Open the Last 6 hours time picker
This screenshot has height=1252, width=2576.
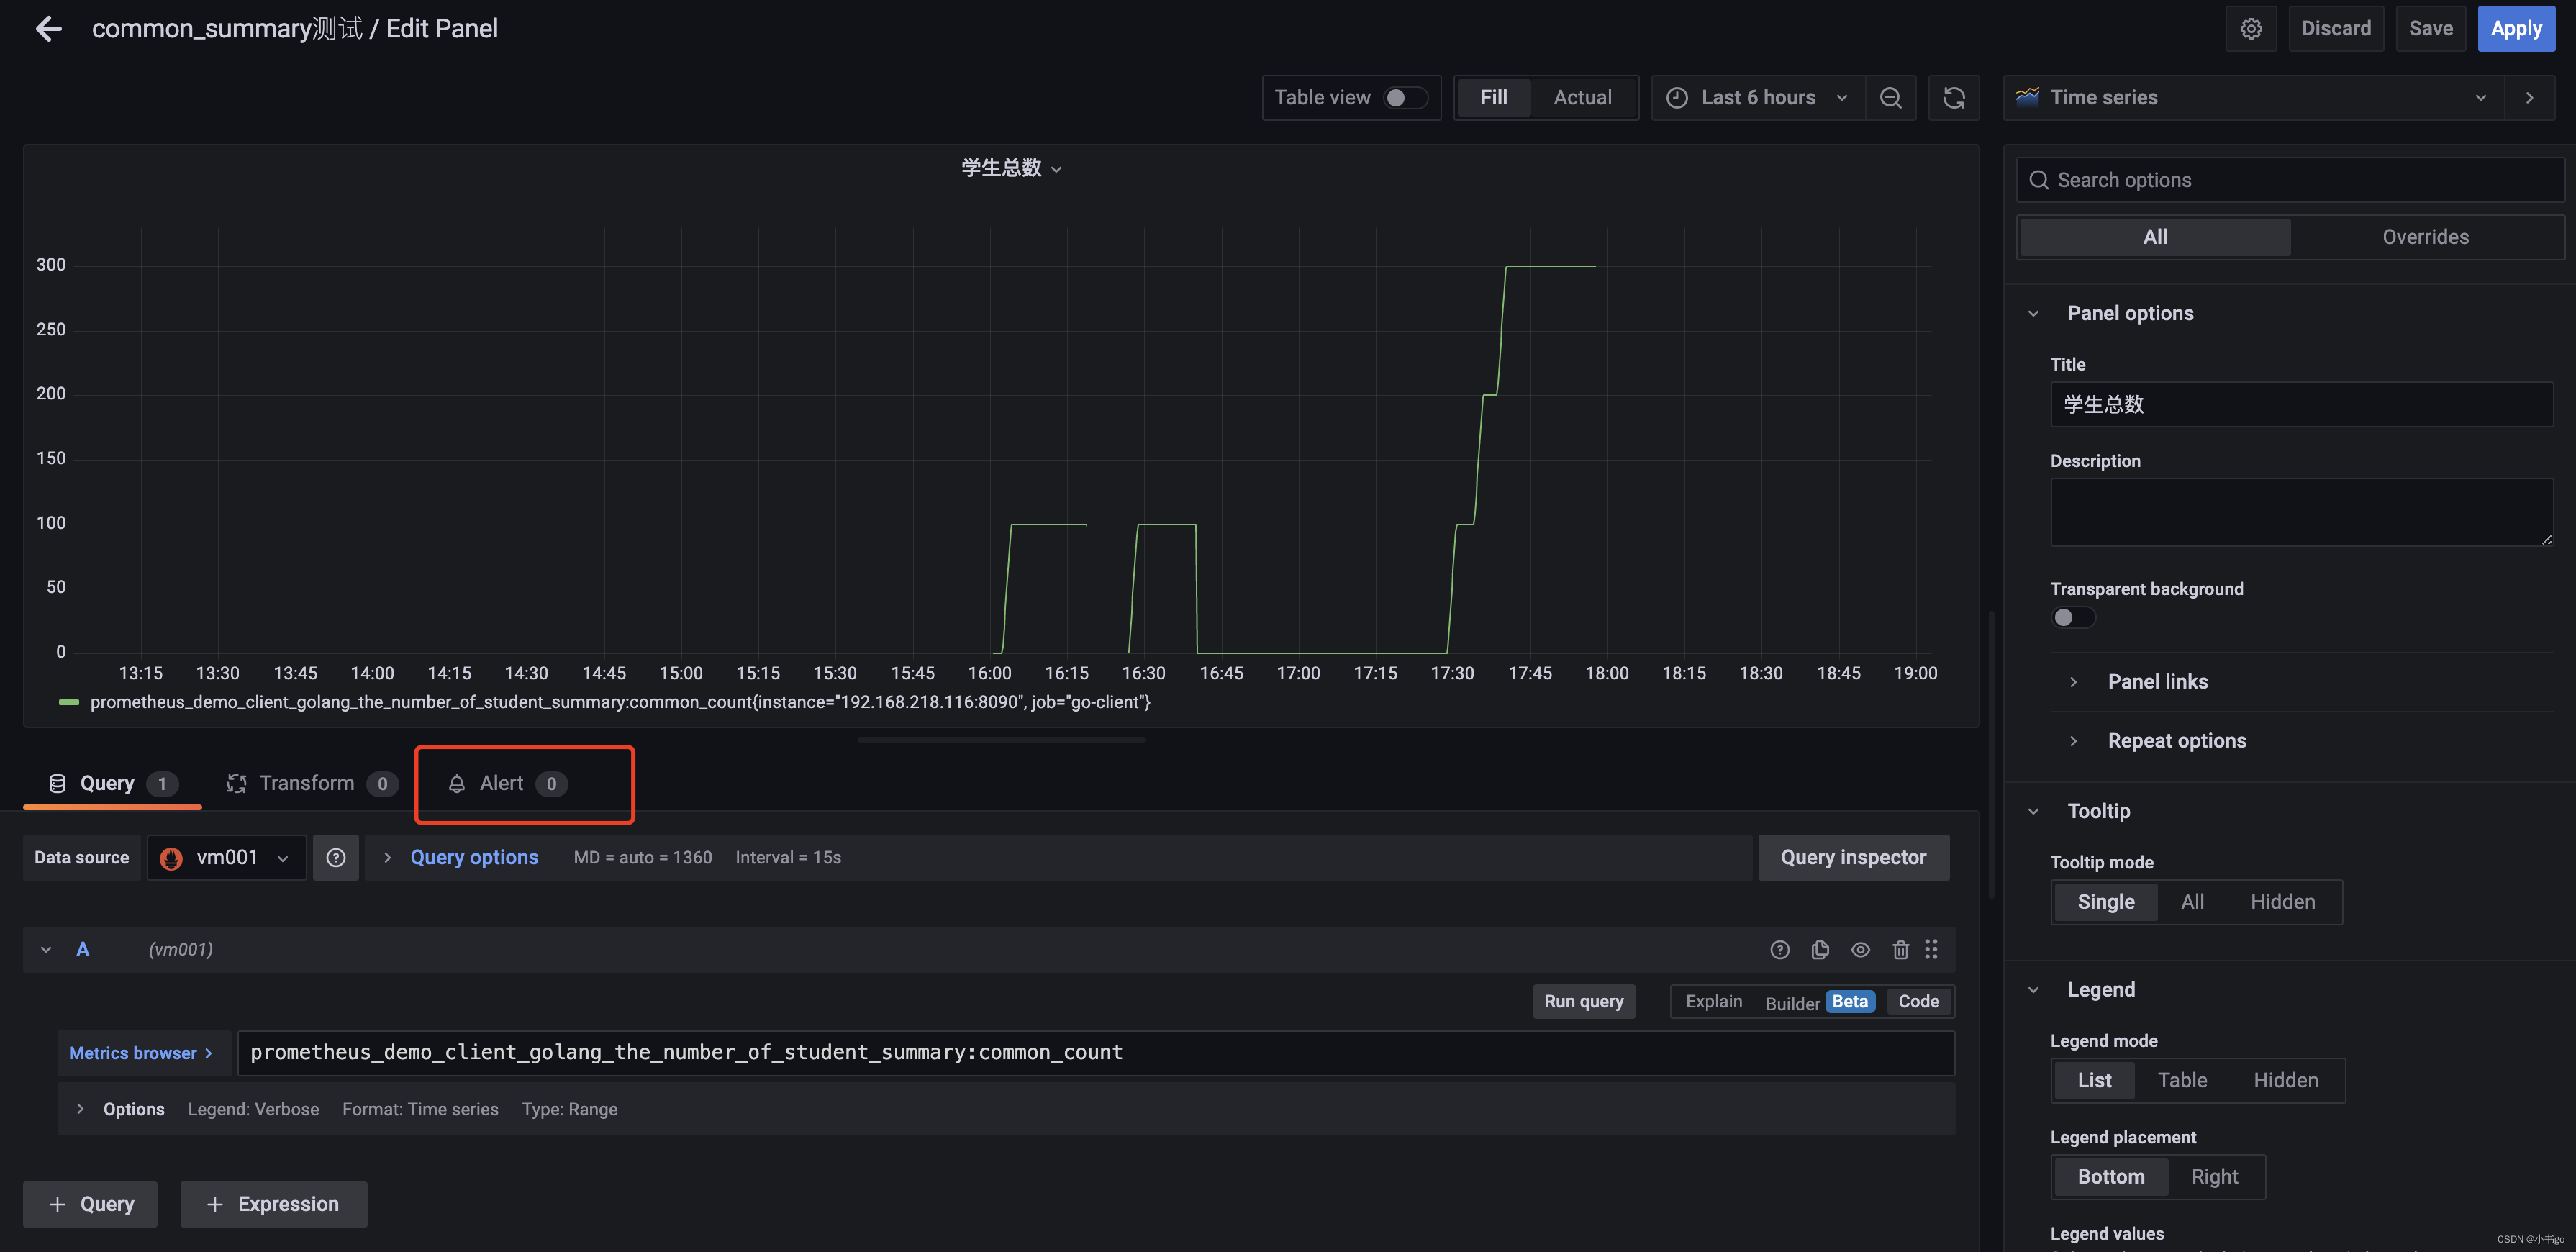[1757, 98]
